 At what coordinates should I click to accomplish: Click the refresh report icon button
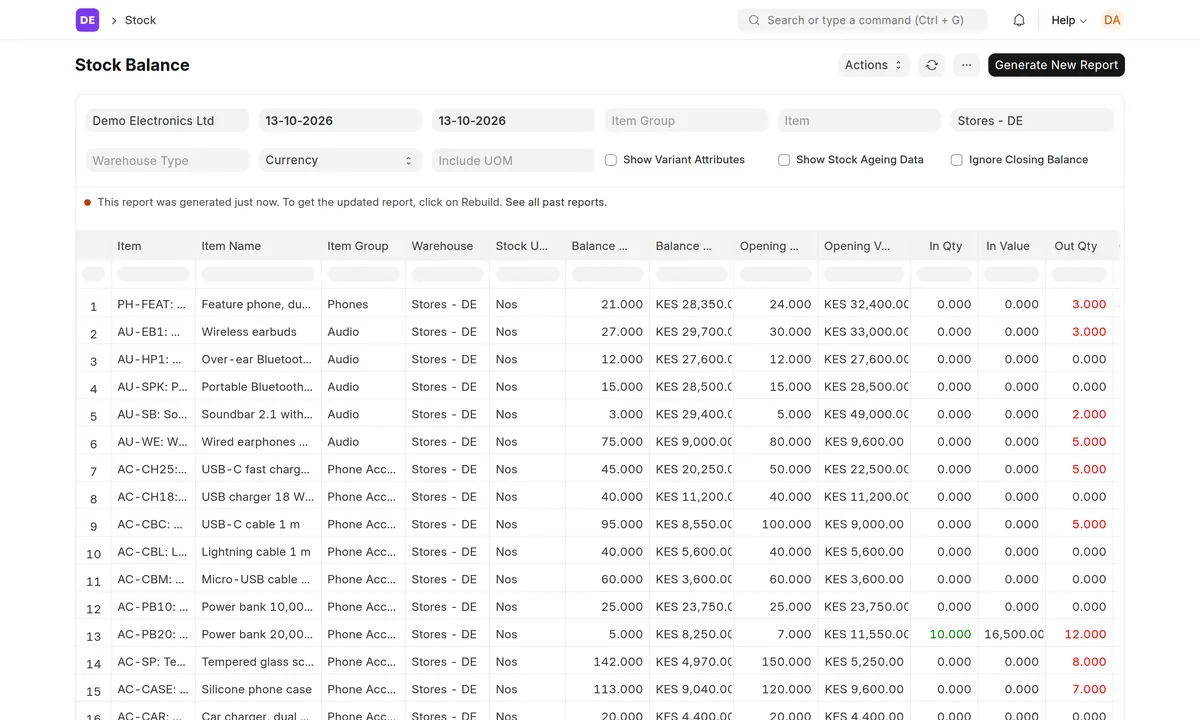click(x=931, y=65)
